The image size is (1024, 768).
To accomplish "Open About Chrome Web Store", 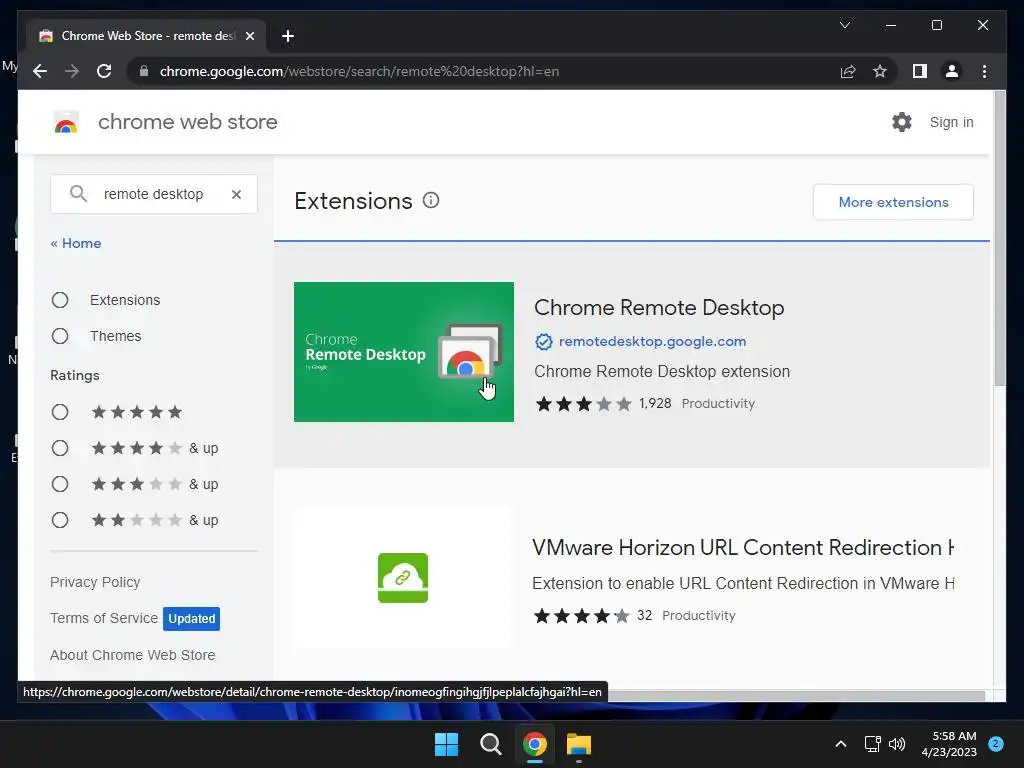I will [133, 655].
